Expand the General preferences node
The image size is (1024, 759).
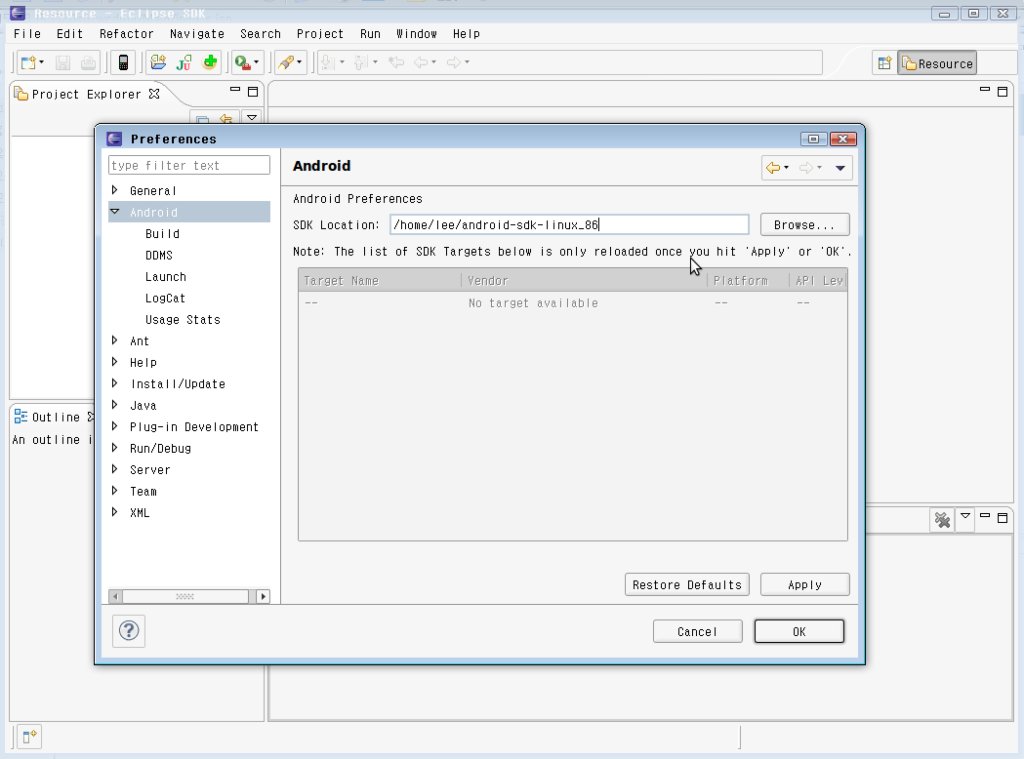(x=115, y=190)
